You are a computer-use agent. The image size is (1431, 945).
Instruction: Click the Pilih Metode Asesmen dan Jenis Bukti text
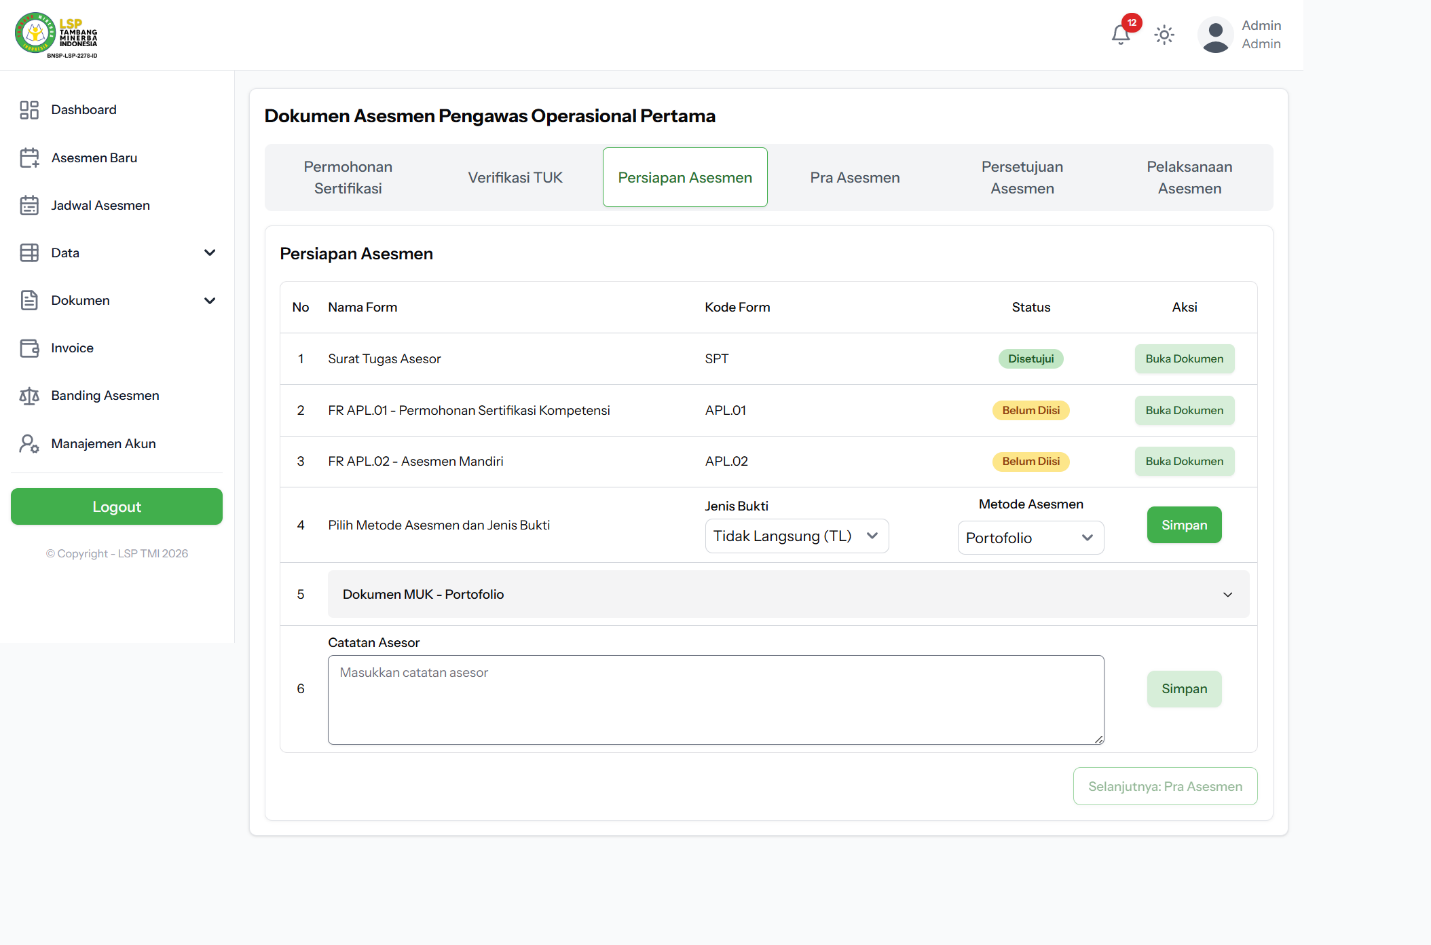439,525
